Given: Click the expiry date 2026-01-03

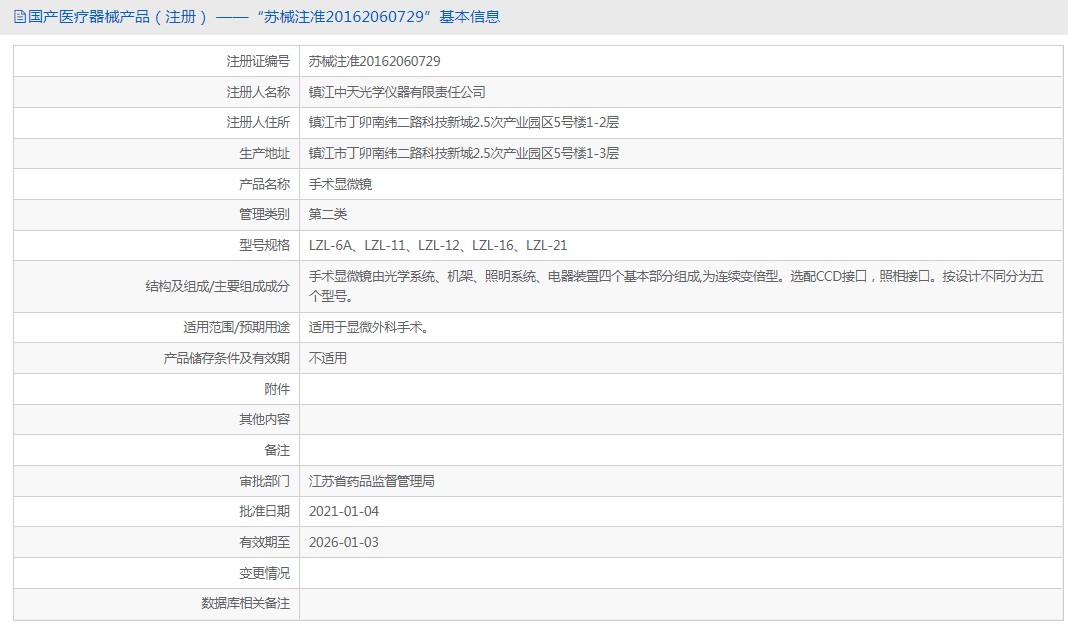Looking at the screenshot, I should (x=343, y=543).
